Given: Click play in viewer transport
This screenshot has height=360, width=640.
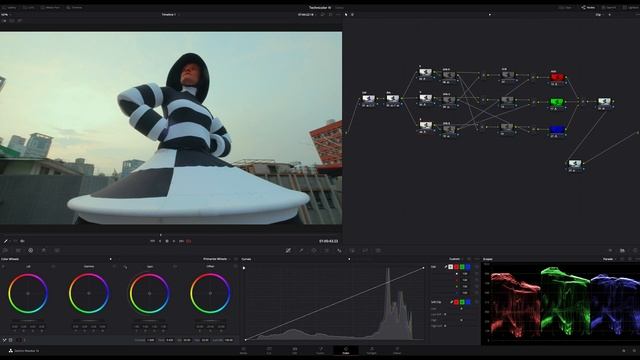Looking at the screenshot, I should 174,241.
